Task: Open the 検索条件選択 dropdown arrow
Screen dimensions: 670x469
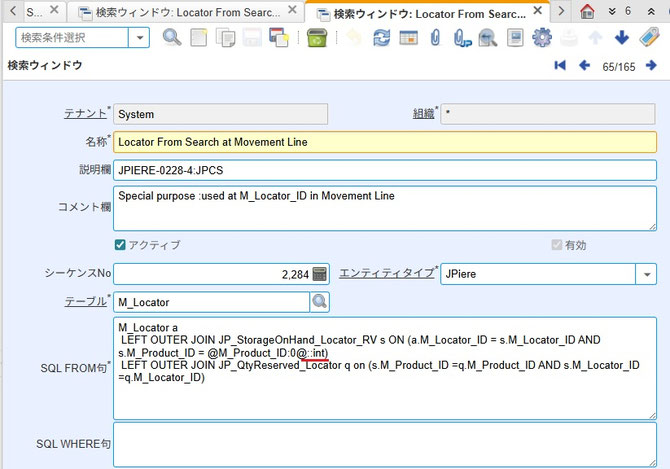Action: pyautogui.click(x=139, y=38)
